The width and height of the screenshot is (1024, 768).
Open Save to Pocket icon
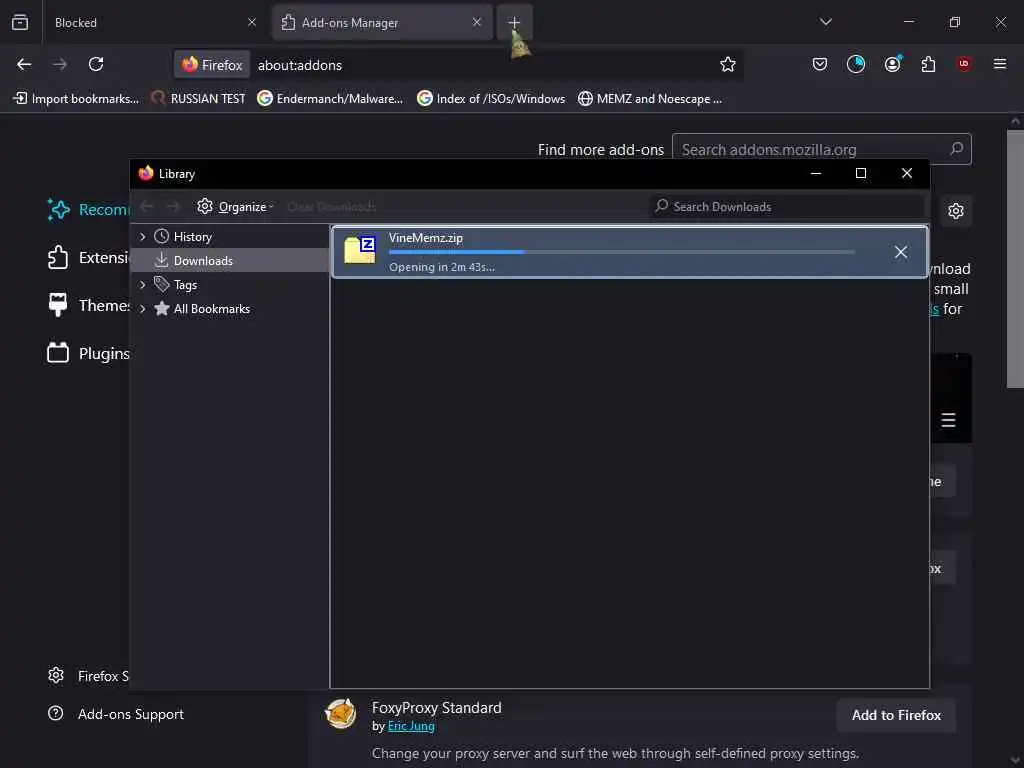[820, 64]
